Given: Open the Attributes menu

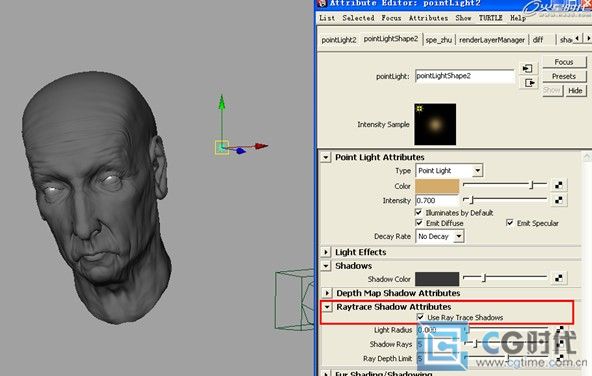Looking at the screenshot, I should click(428, 18).
